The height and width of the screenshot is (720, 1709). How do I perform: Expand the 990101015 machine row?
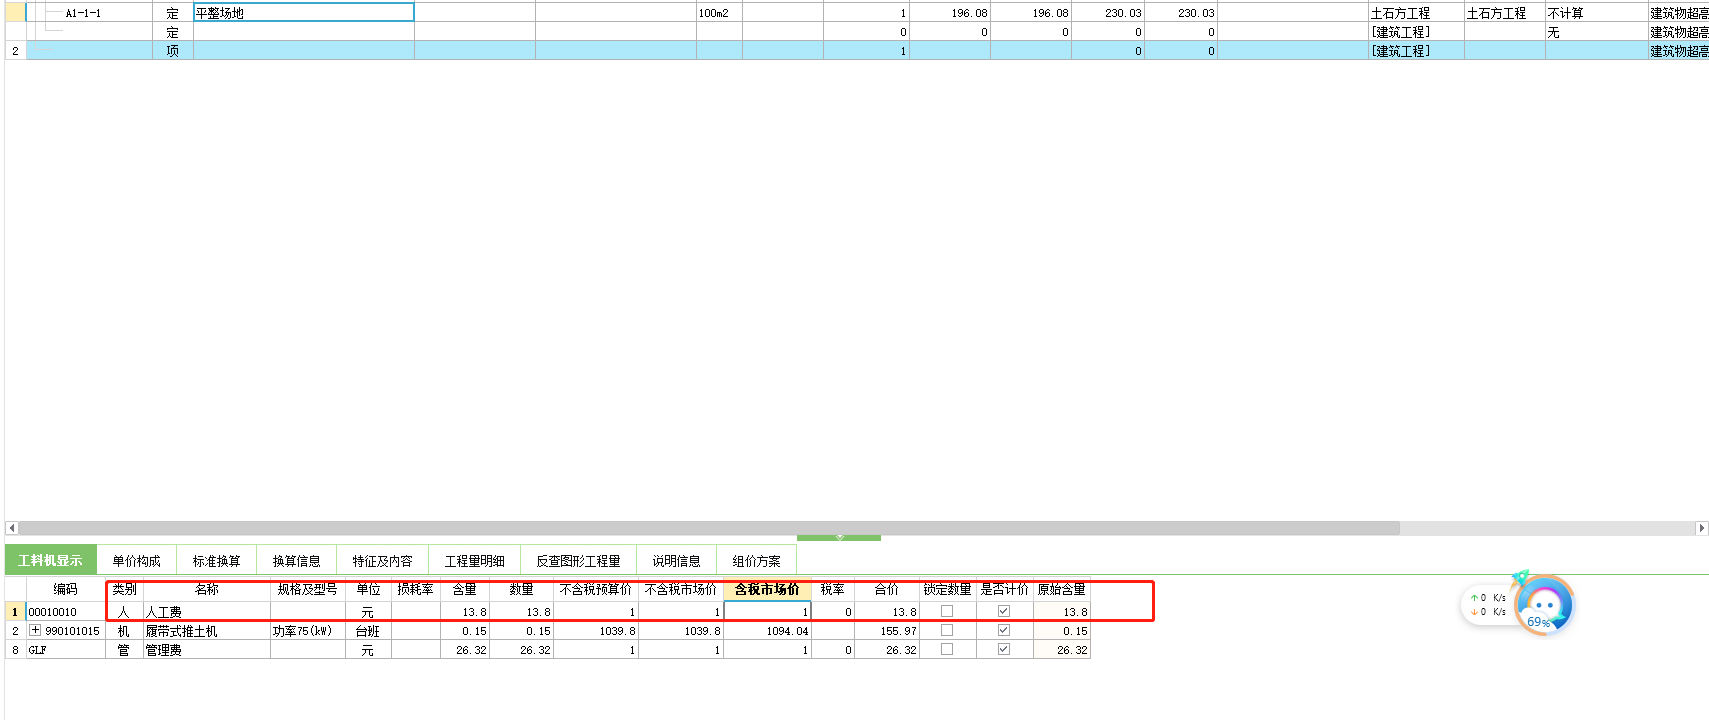[x=35, y=630]
